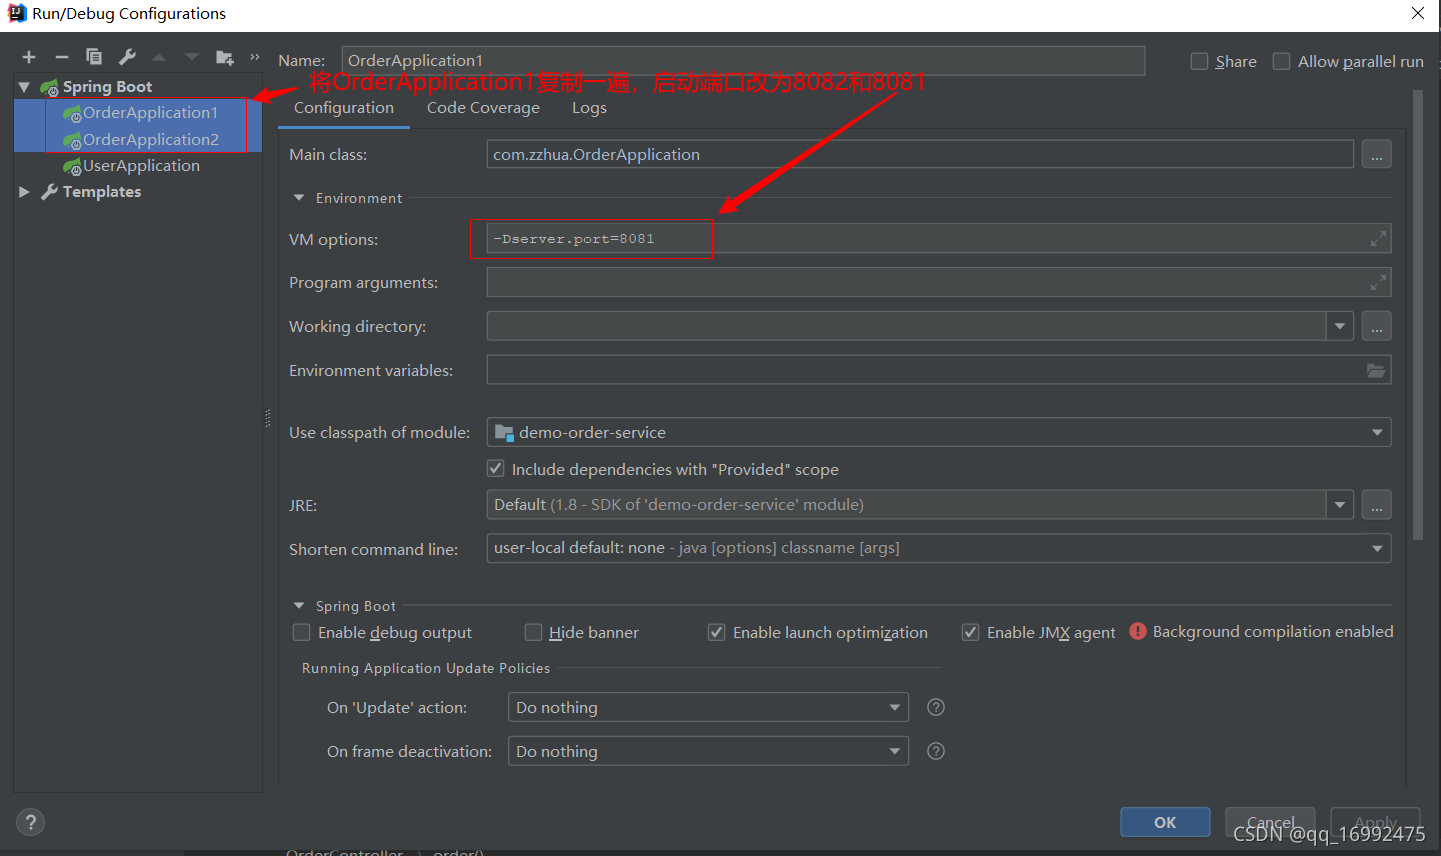Remove selected configuration with minus icon
1441x856 pixels.
[61, 57]
